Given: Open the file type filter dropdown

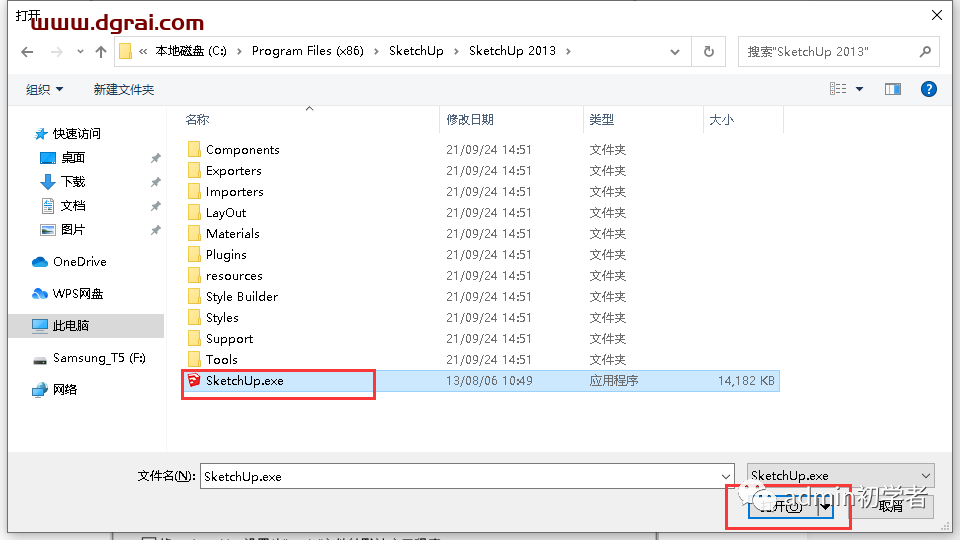Looking at the screenshot, I should click(x=841, y=476).
